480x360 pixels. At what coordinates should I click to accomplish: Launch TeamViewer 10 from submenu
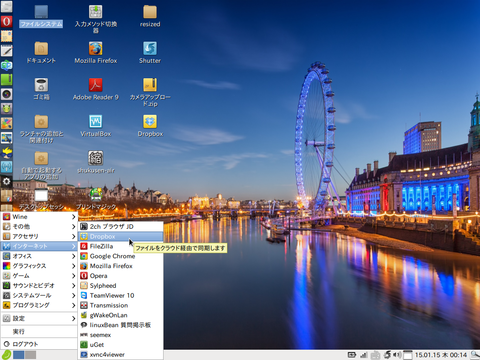click(x=121, y=295)
